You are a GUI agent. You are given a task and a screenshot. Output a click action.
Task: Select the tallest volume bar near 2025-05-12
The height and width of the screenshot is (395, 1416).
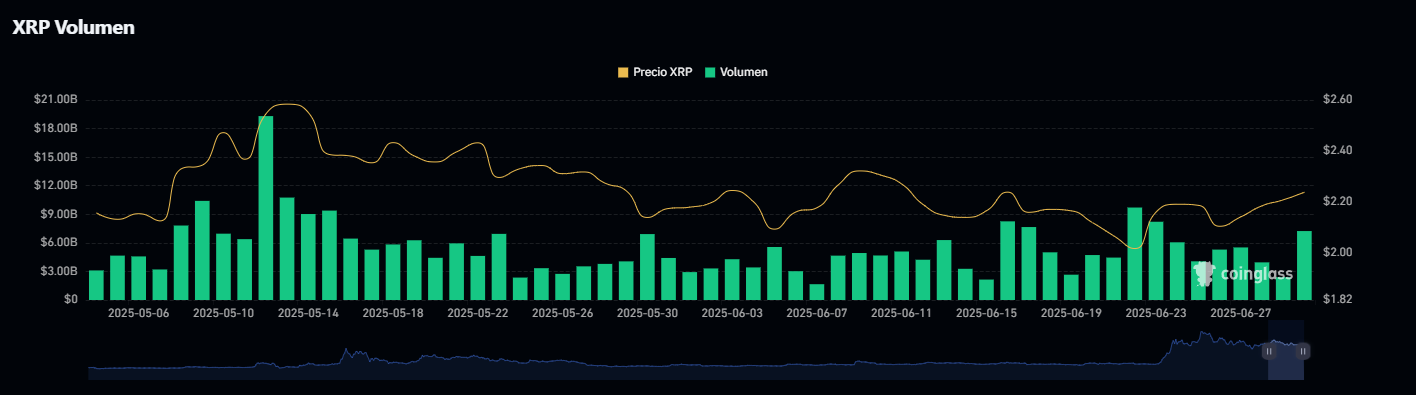[x=266, y=208]
